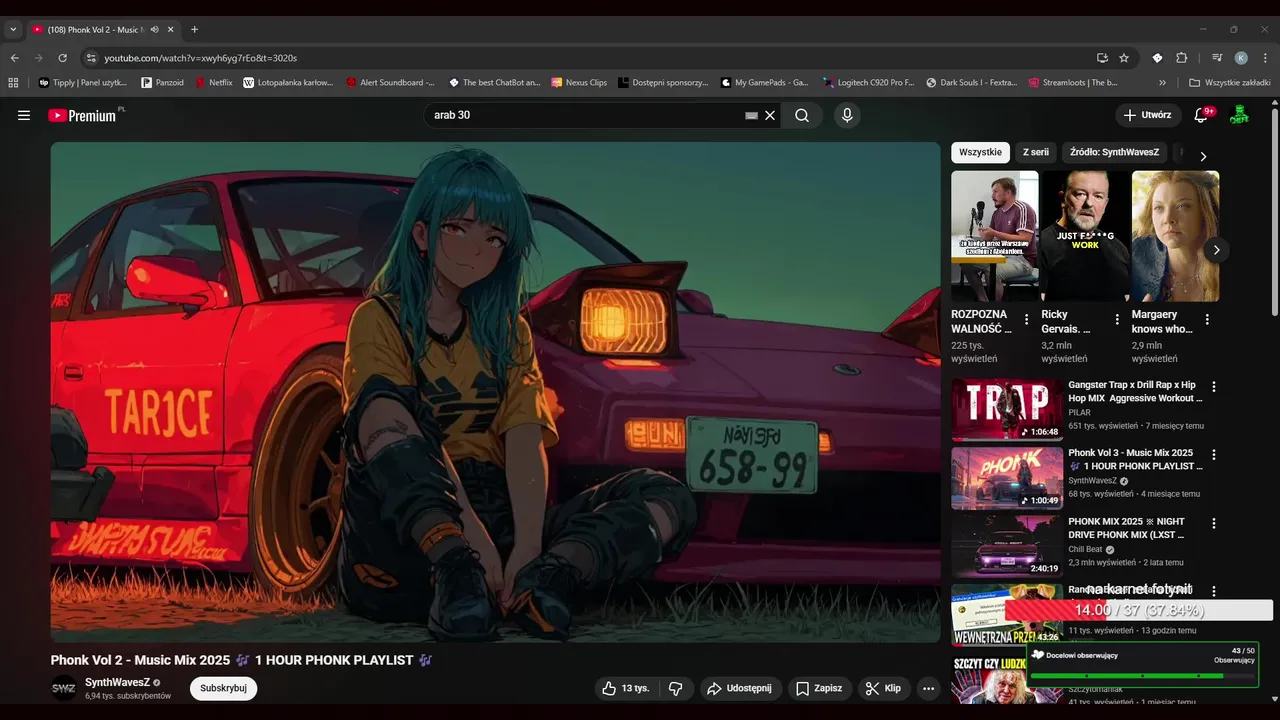Open a new tab with plus button

pos(194,30)
